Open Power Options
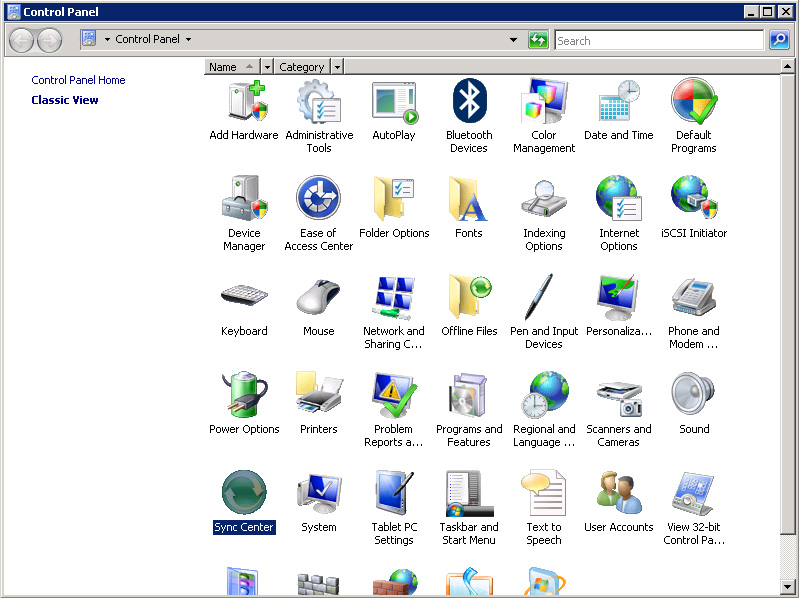 pyautogui.click(x=244, y=403)
